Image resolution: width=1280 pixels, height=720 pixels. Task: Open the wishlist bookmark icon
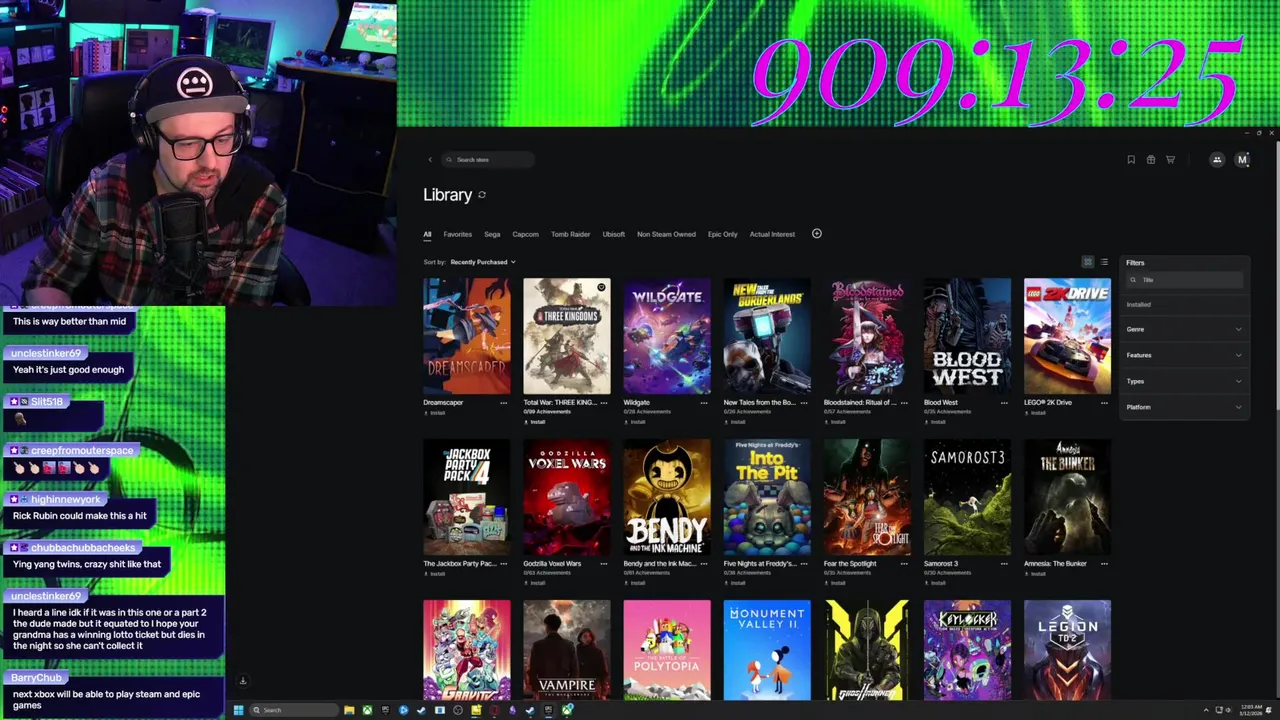(1131, 160)
